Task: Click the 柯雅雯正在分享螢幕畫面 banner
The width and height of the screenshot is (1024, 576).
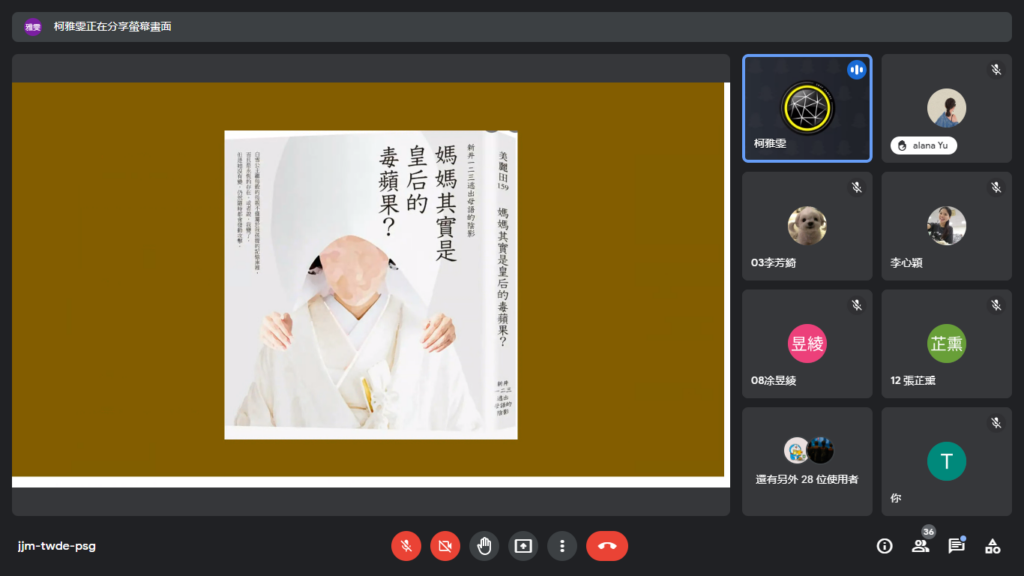Action: pos(112,27)
